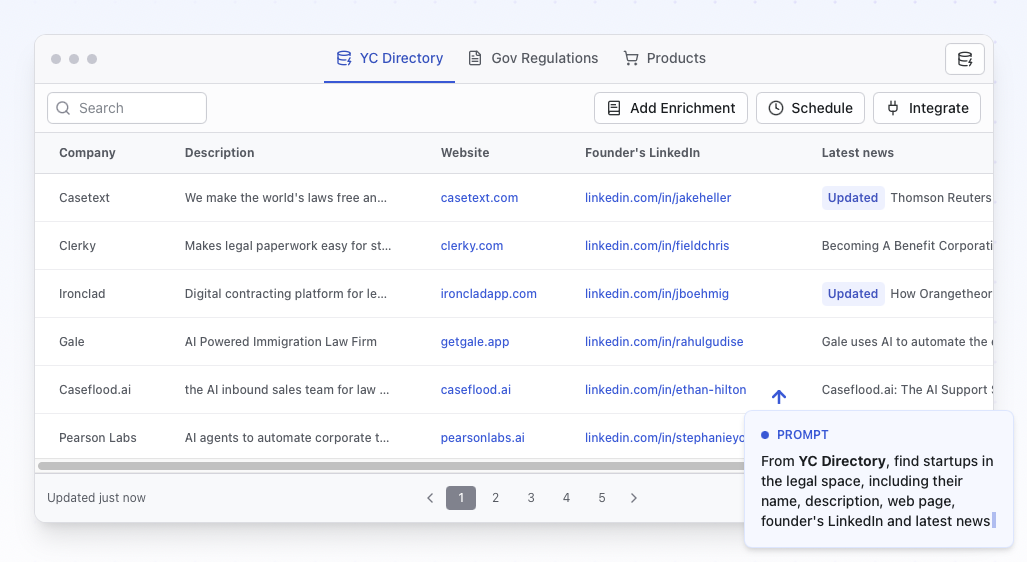Image resolution: width=1027 pixels, height=562 pixels.
Task: Open the linkedin.com/in/rahulgudise link
Action: [664, 341]
